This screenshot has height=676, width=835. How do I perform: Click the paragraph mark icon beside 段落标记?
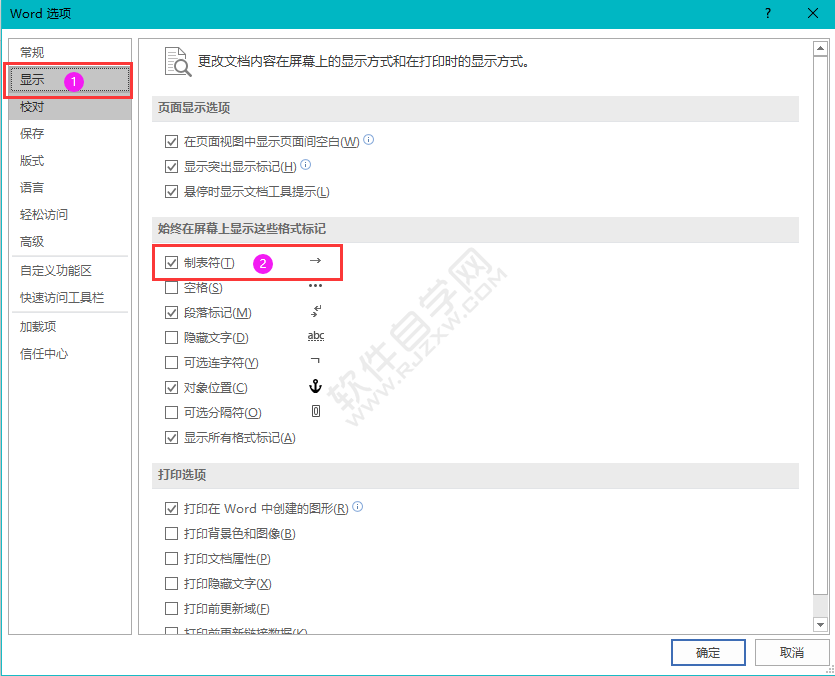tap(316, 311)
